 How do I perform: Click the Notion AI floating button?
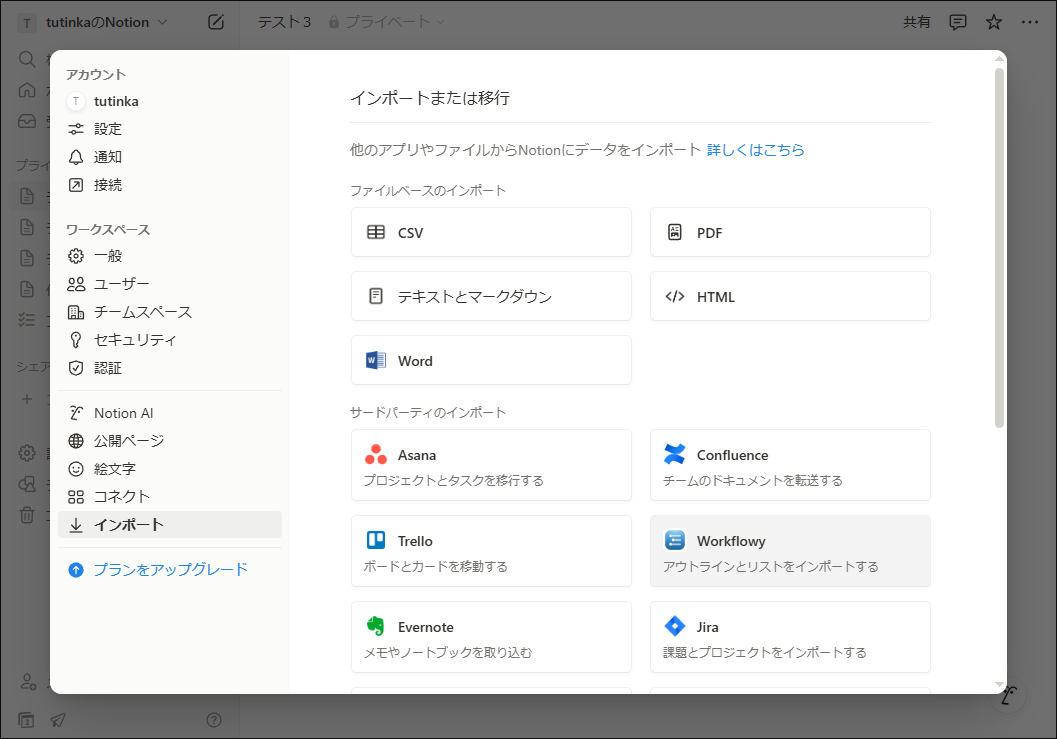coord(1008,695)
